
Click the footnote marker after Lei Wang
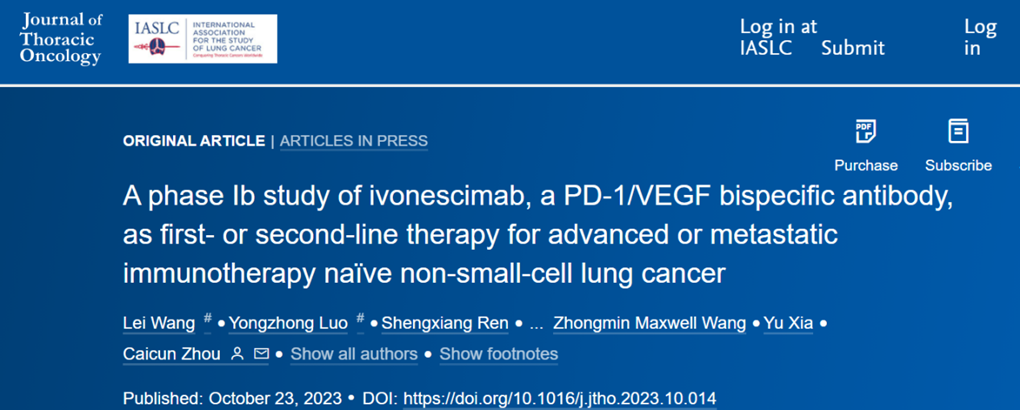pos(207,319)
